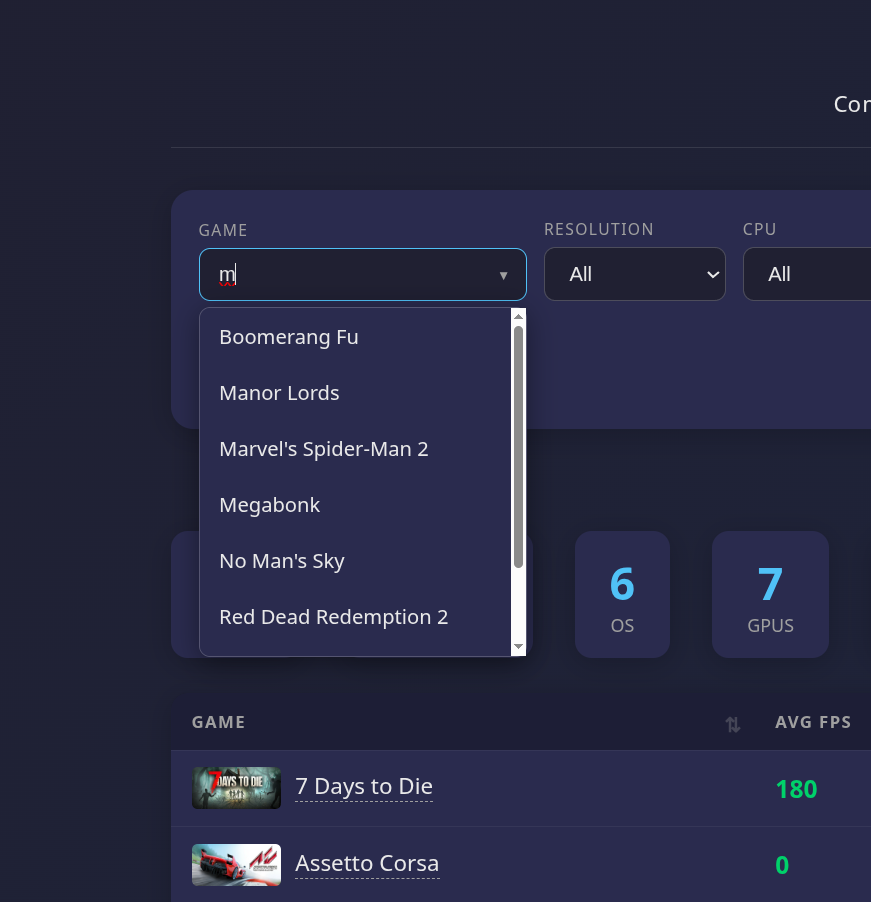The height and width of the screenshot is (902, 871).
Task: Click the 7 Days to Die thumbnail
Action: point(236,788)
